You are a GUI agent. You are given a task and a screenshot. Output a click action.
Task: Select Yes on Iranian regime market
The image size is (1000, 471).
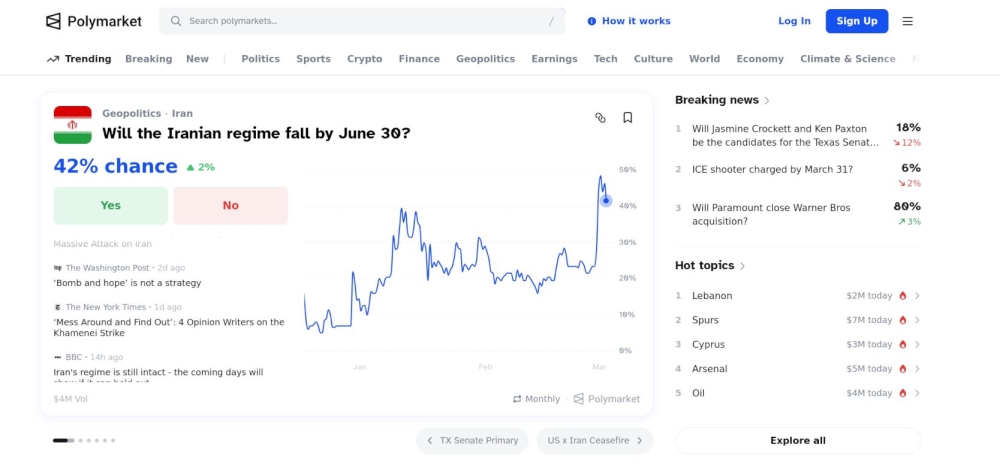click(x=110, y=205)
